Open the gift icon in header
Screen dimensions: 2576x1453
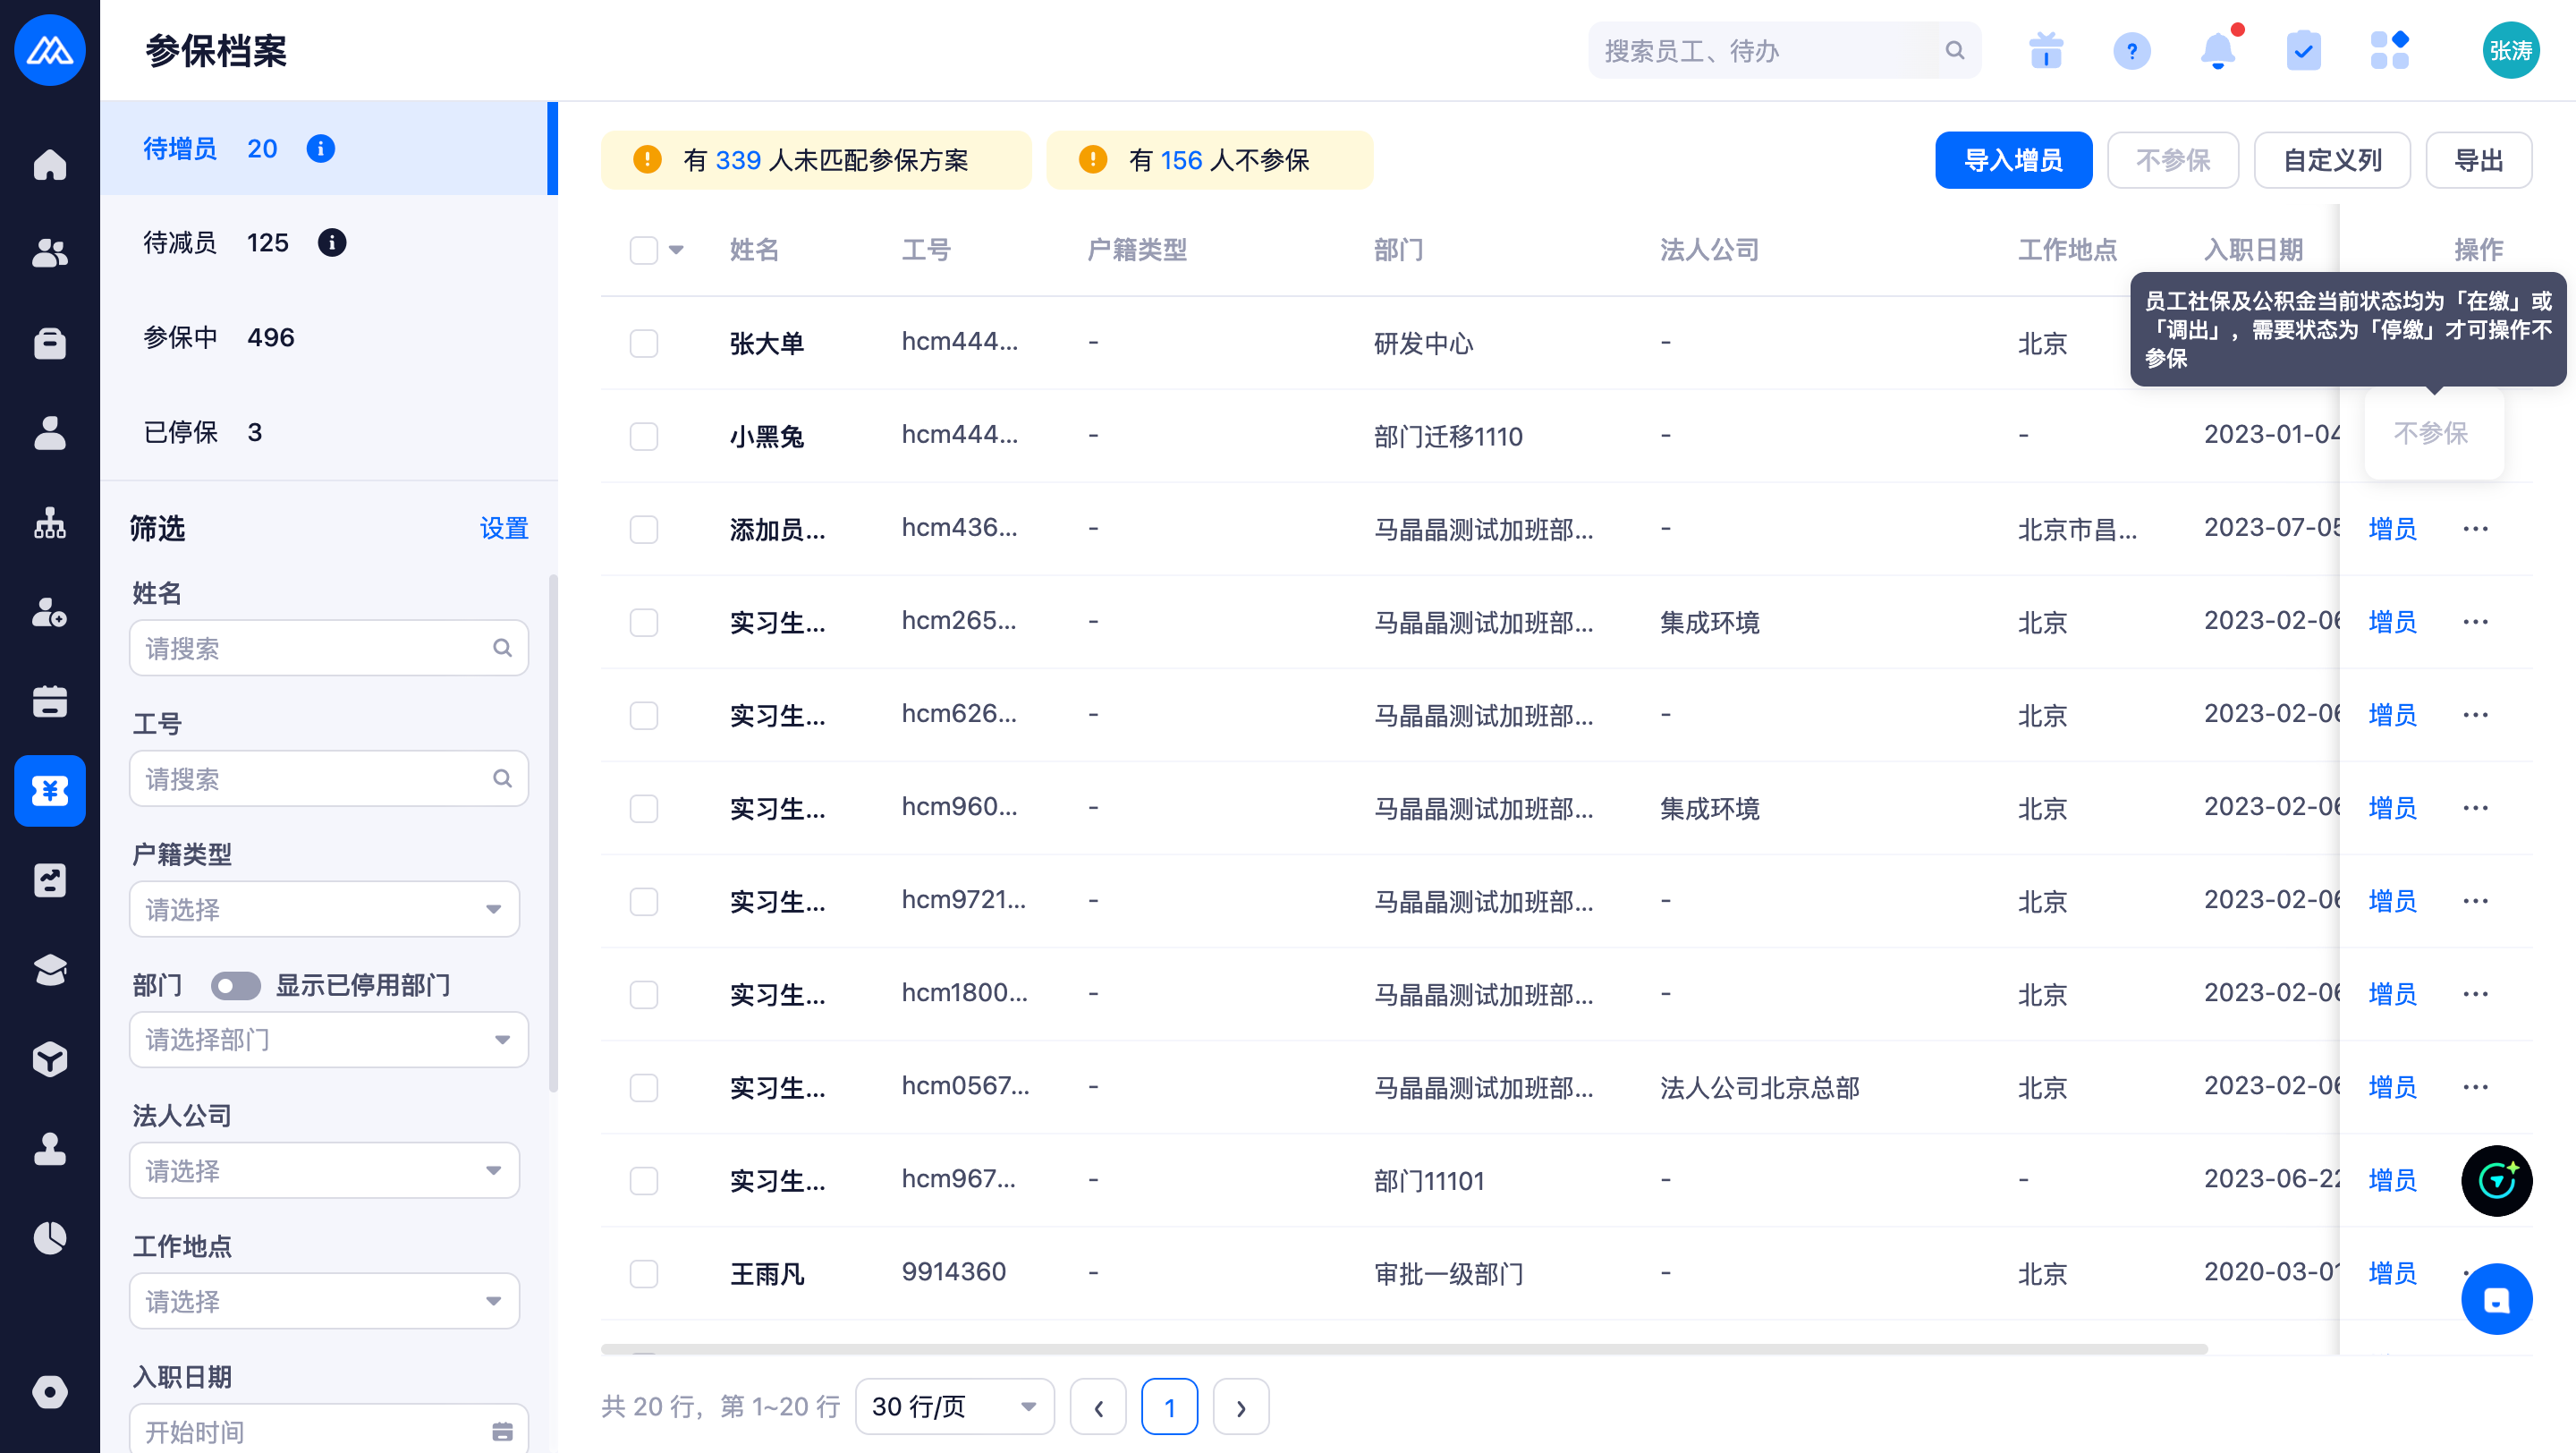(x=2046, y=50)
